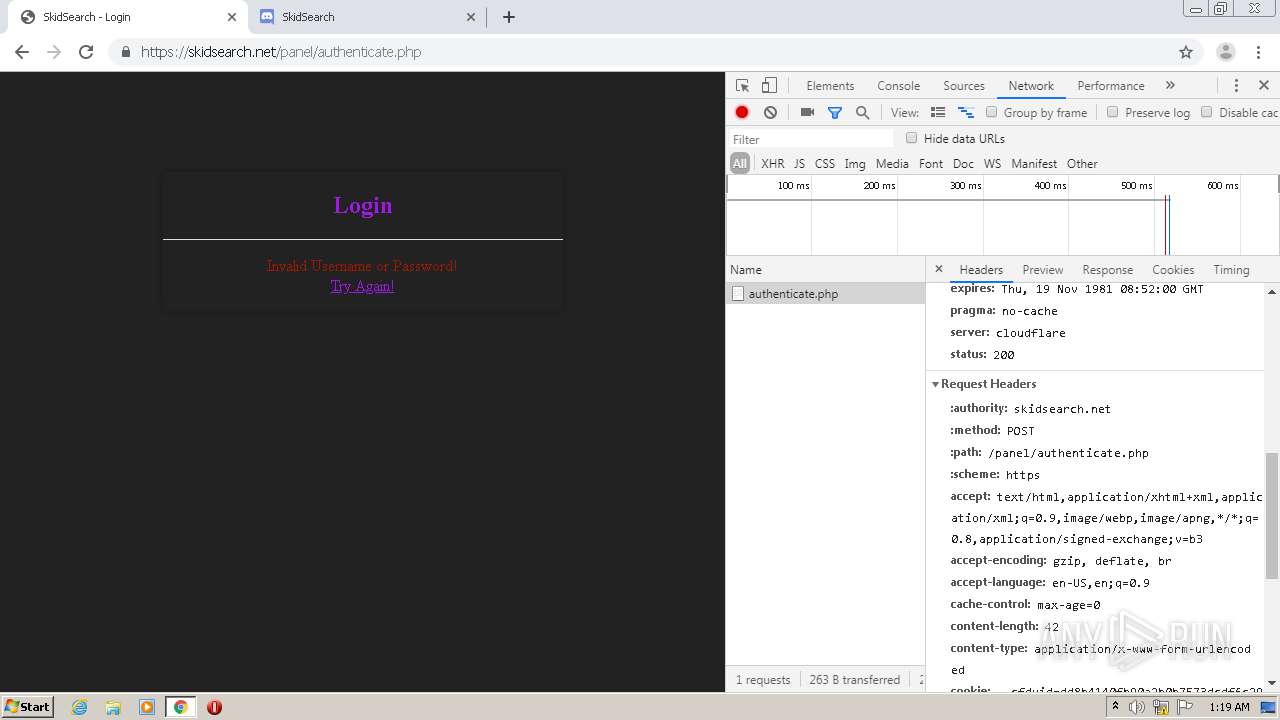Click the site lock security icon
The height and width of the screenshot is (720, 1280).
click(125, 52)
